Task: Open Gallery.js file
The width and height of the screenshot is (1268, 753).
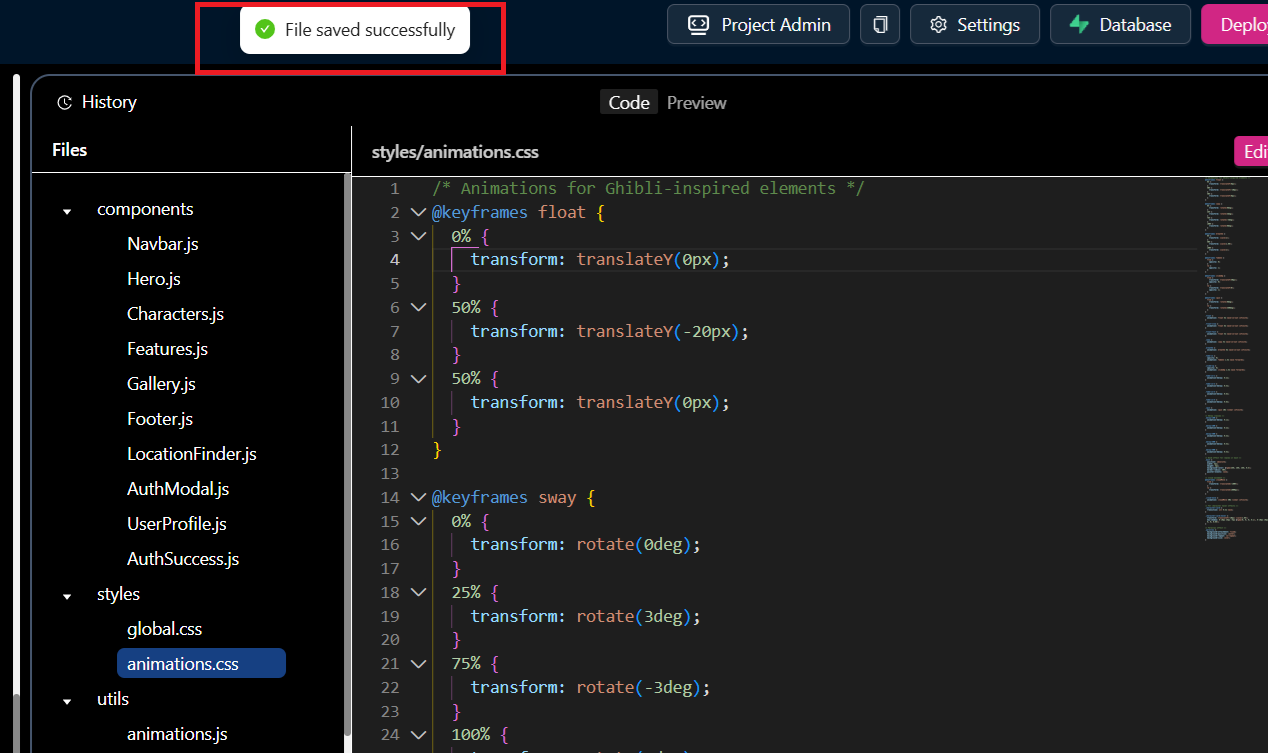Action: pos(161,384)
